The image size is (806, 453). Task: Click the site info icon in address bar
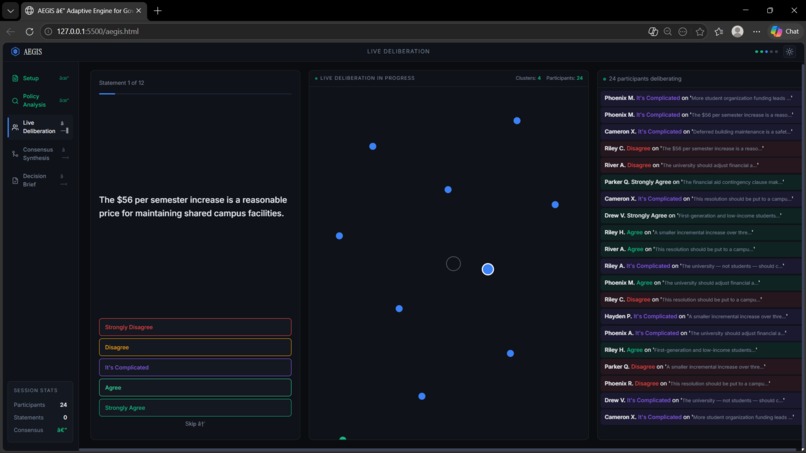(x=48, y=31)
